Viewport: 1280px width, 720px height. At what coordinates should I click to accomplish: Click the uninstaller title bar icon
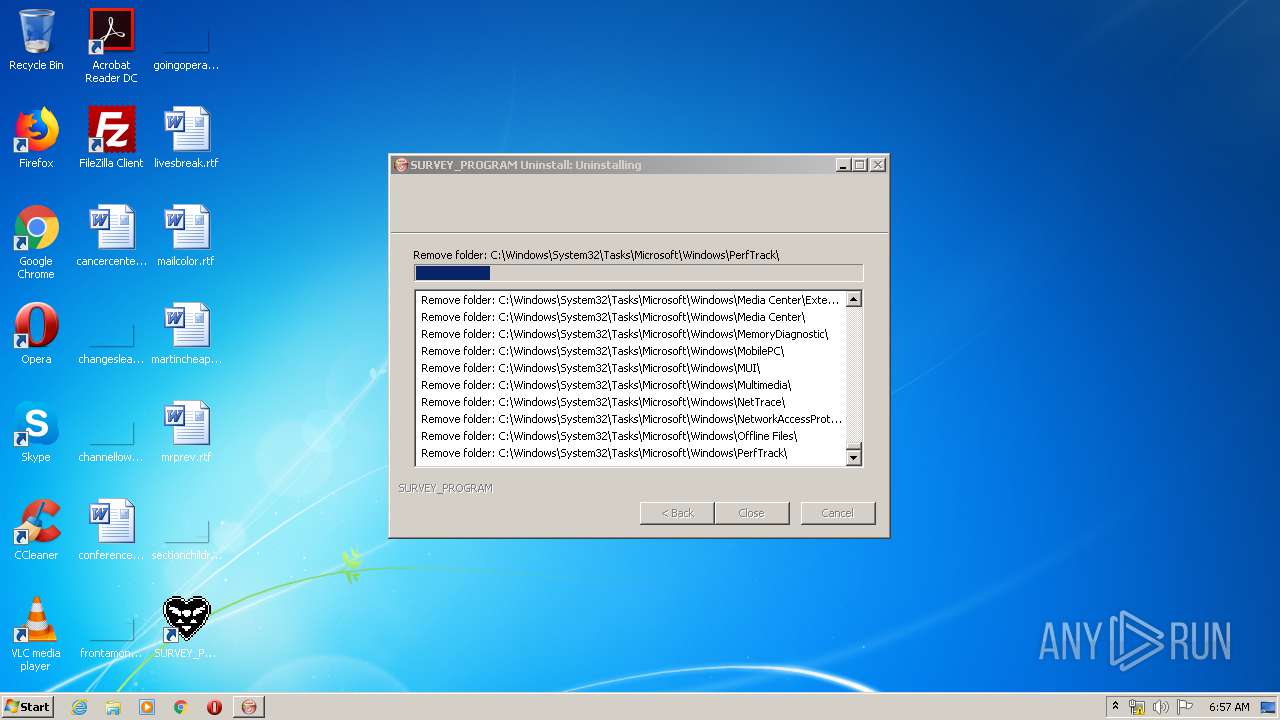(401, 165)
